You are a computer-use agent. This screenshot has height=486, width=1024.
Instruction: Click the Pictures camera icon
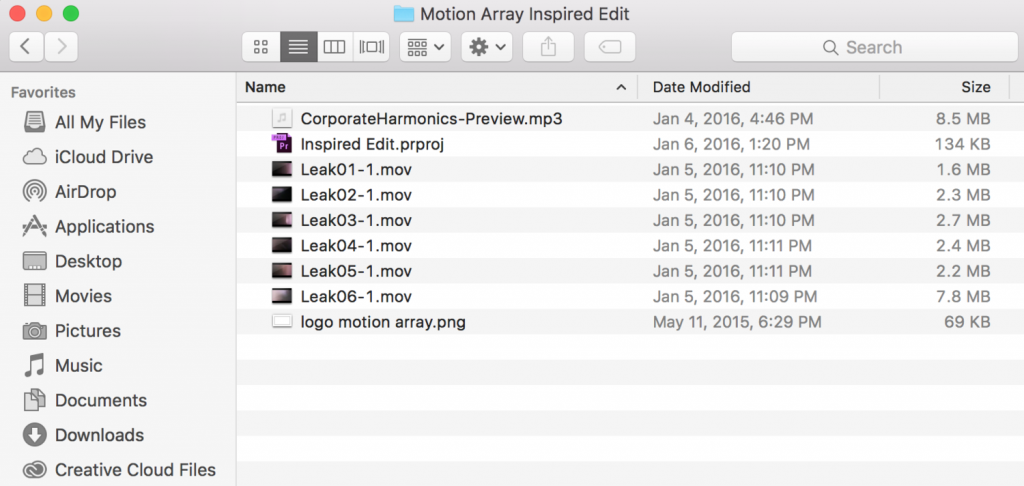point(35,331)
